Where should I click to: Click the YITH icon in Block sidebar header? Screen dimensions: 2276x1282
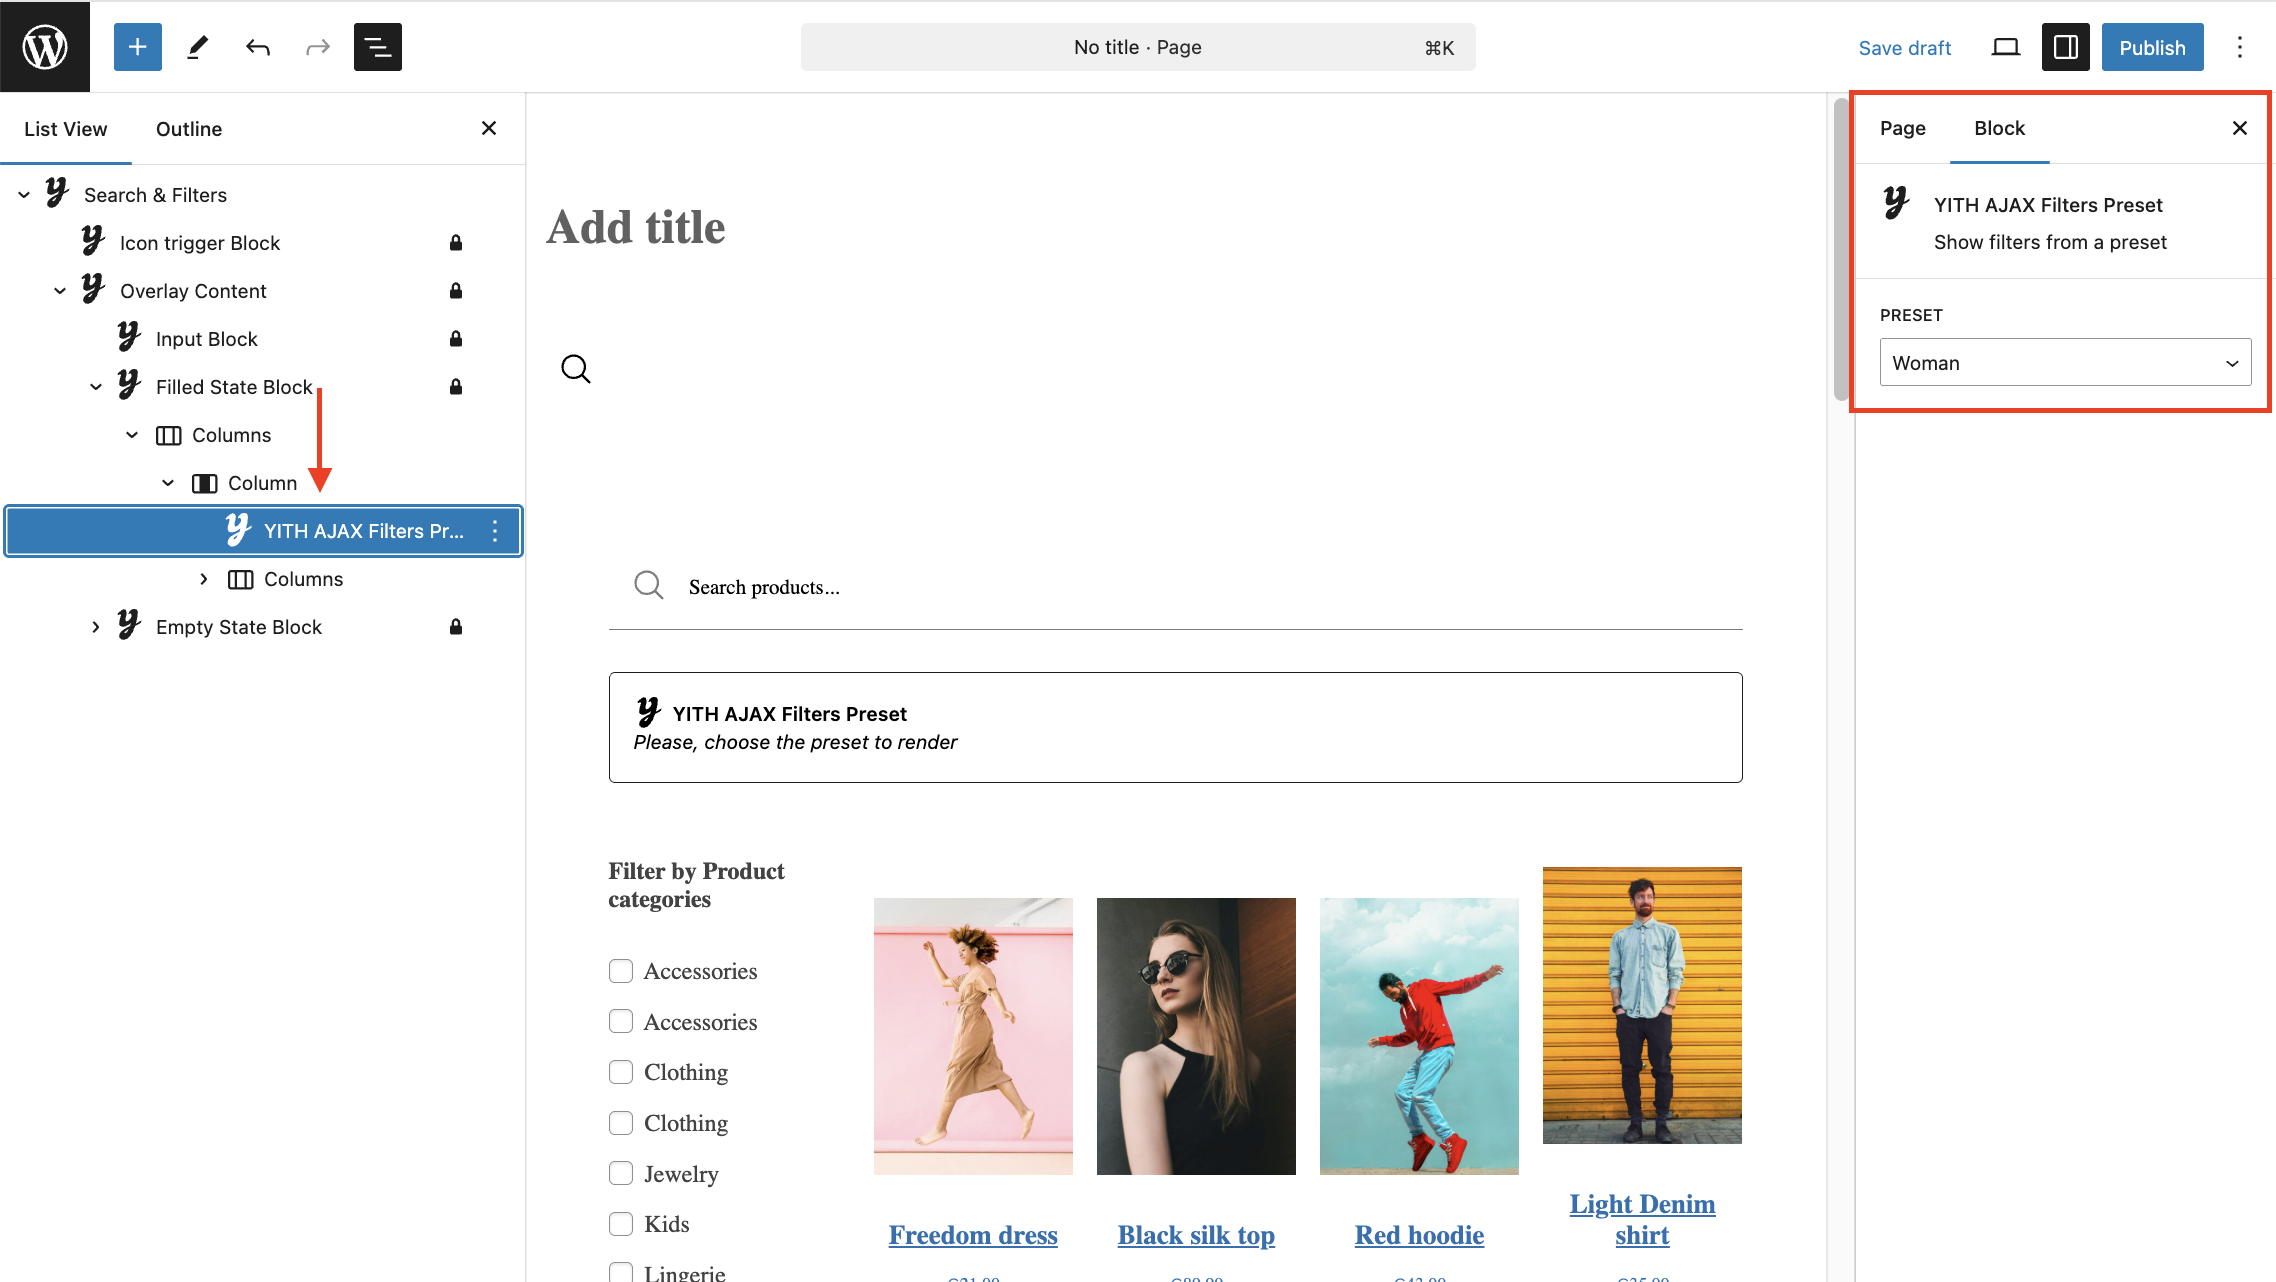coord(1897,203)
